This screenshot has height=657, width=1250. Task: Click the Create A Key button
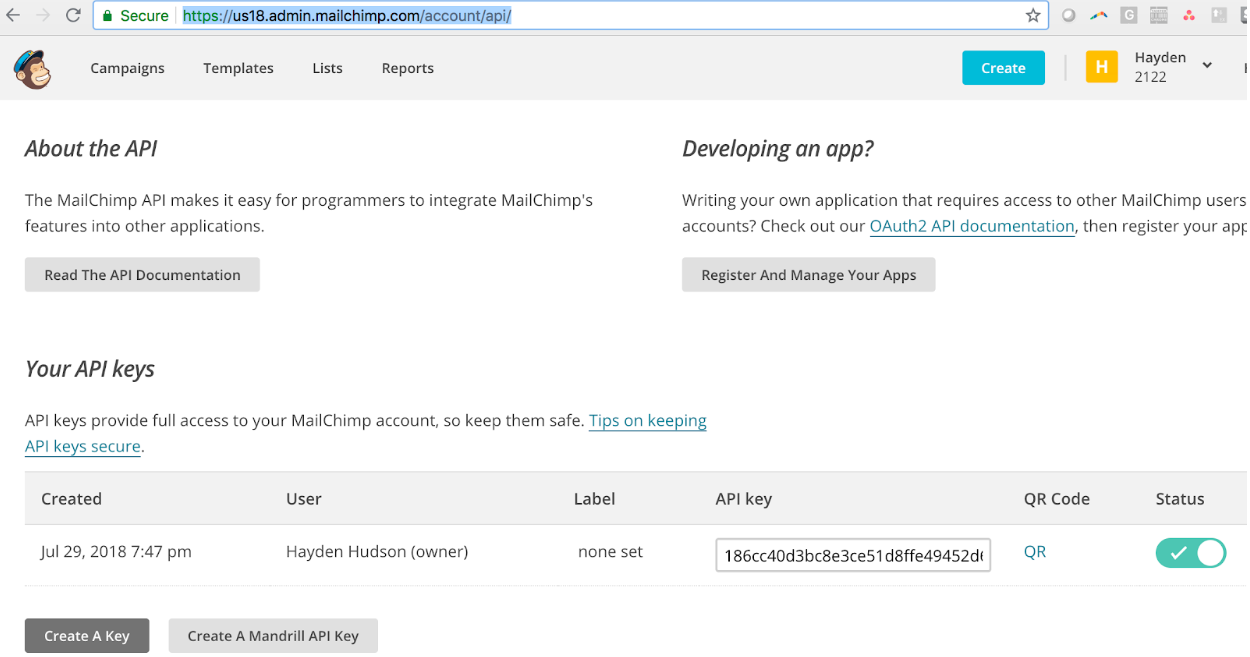coord(87,636)
